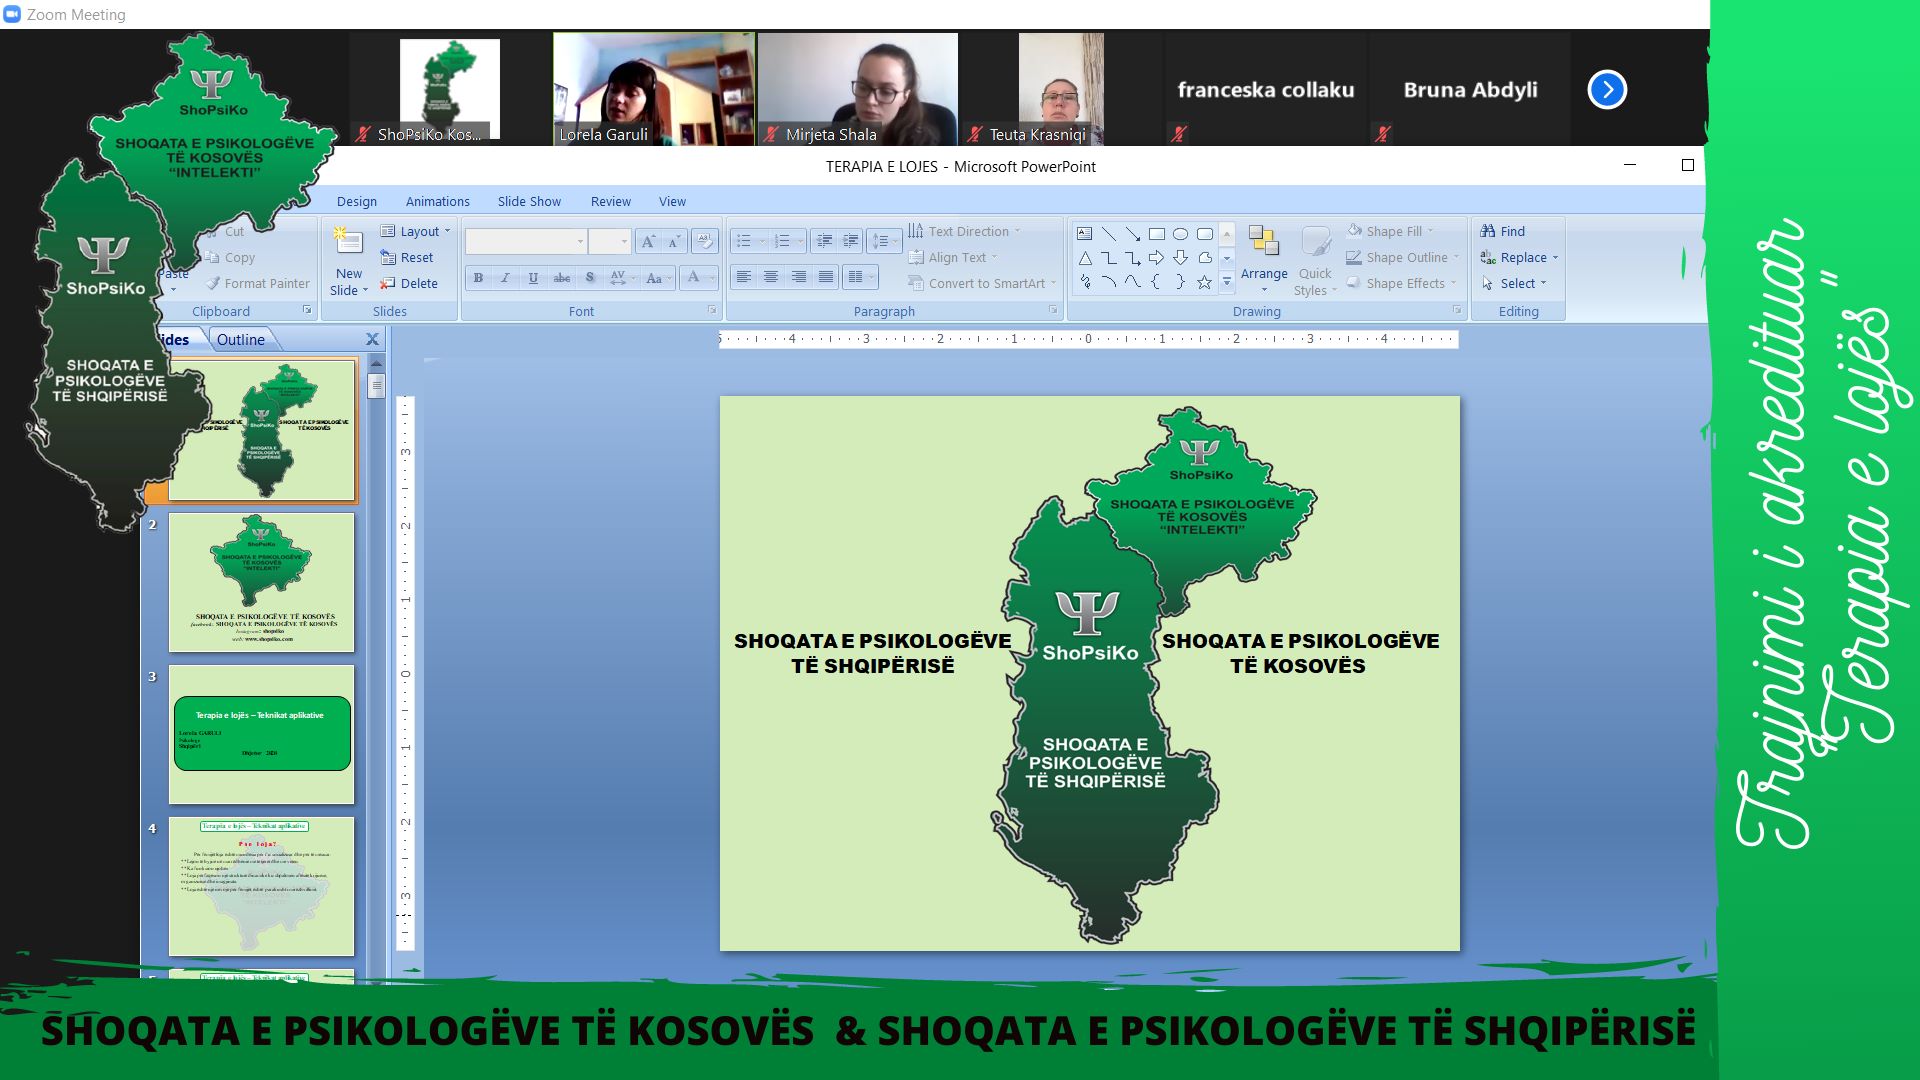
Task: Delete the selected slide
Action: pos(408,283)
